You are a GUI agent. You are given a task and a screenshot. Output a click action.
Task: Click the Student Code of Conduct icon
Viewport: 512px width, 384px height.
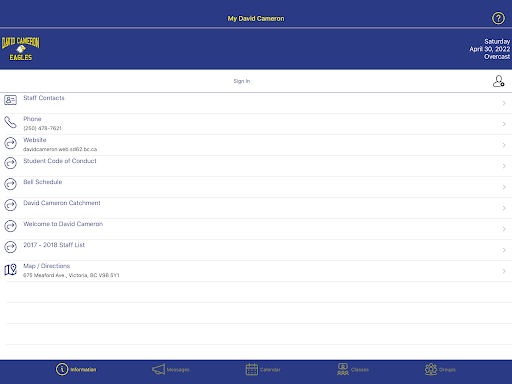[10, 163]
